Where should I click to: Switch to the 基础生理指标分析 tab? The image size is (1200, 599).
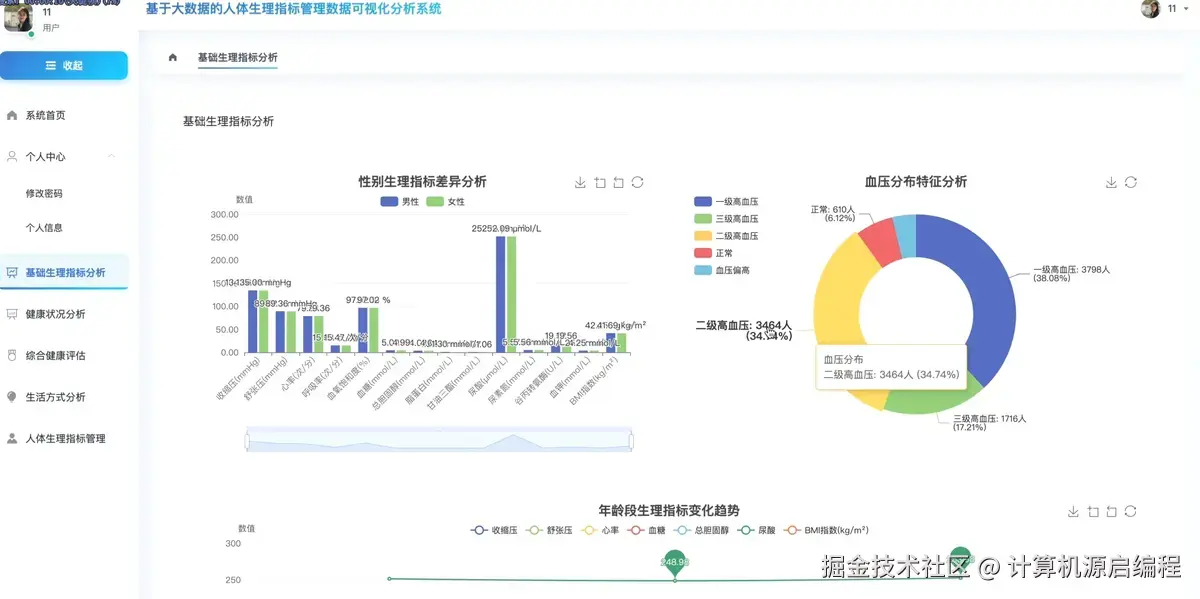click(239, 58)
